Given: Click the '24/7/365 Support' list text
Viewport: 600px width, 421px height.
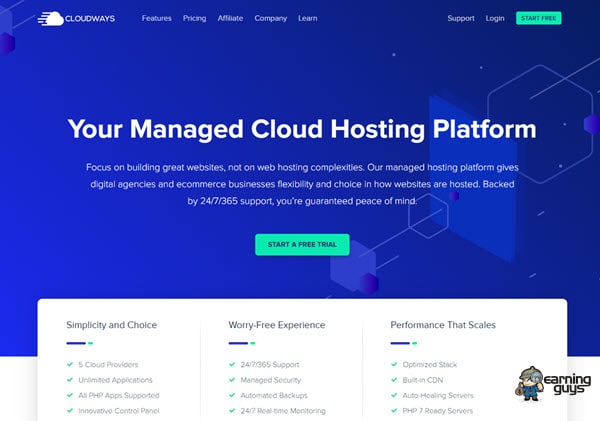Looking at the screenshot, I should pyautogui.click(x=270, y=365).
